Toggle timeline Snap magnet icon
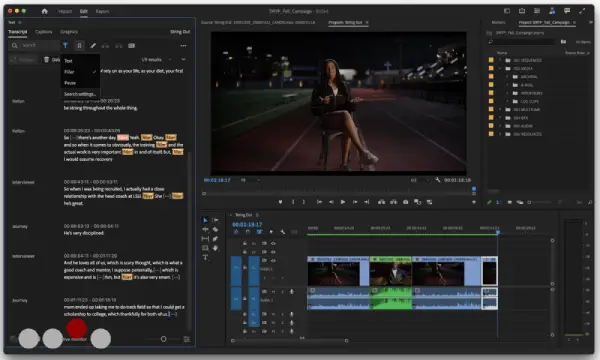600x360 pixels. click(248, 232)
